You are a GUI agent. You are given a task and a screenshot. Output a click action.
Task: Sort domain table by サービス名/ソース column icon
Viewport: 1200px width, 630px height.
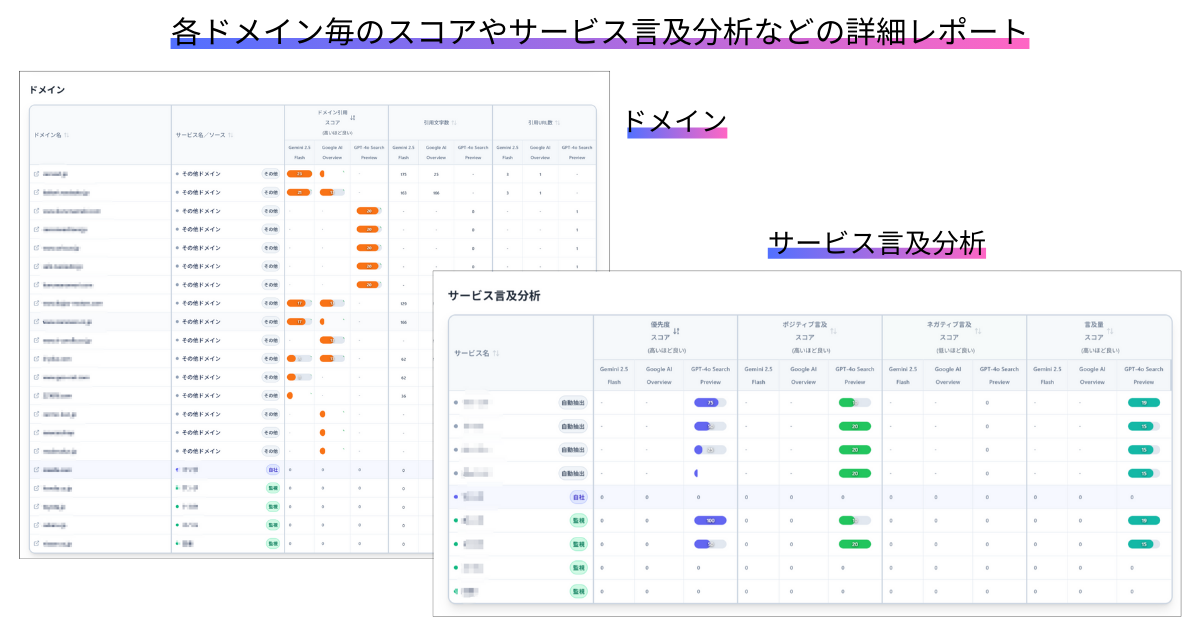tap(231, 135)
